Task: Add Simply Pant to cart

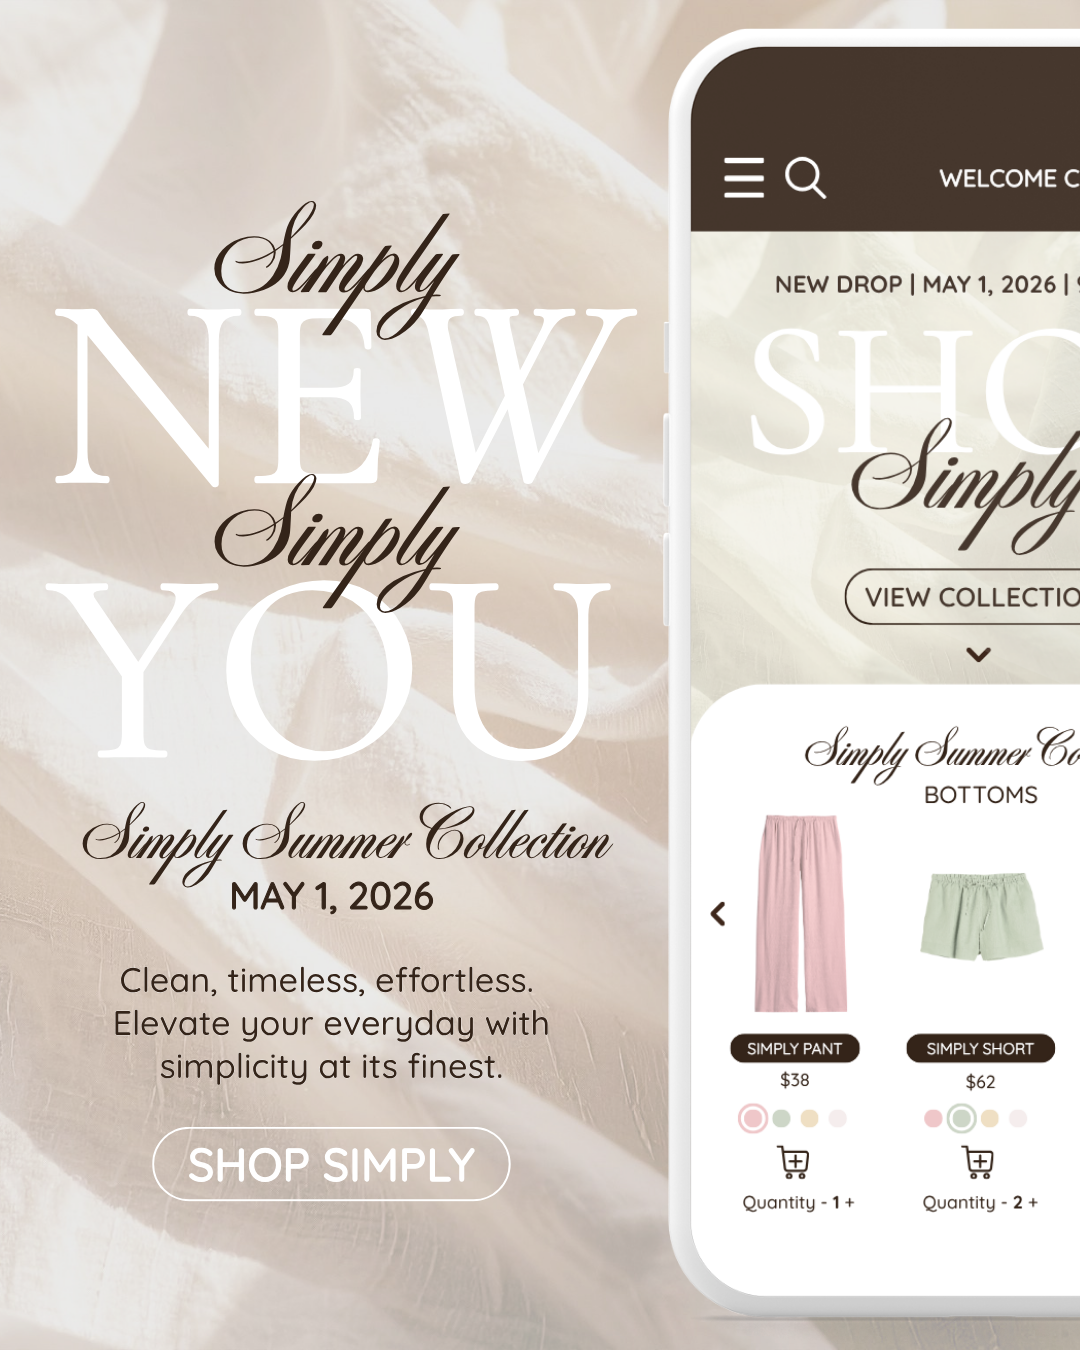Action: point(794,1162)
